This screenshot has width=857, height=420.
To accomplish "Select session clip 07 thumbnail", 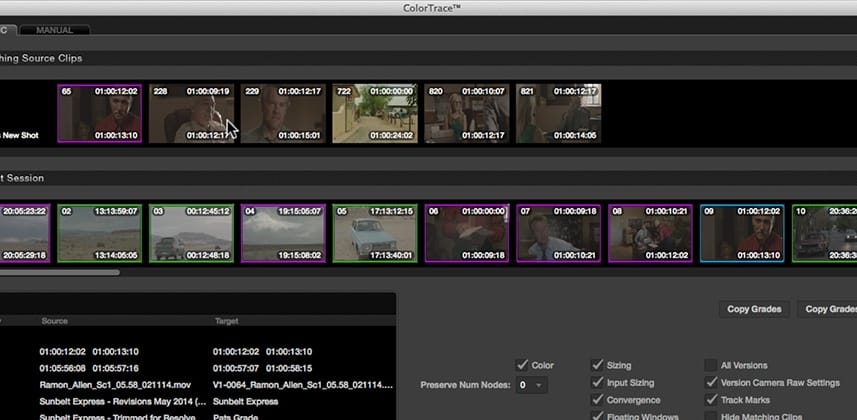I will coord(559,234).
